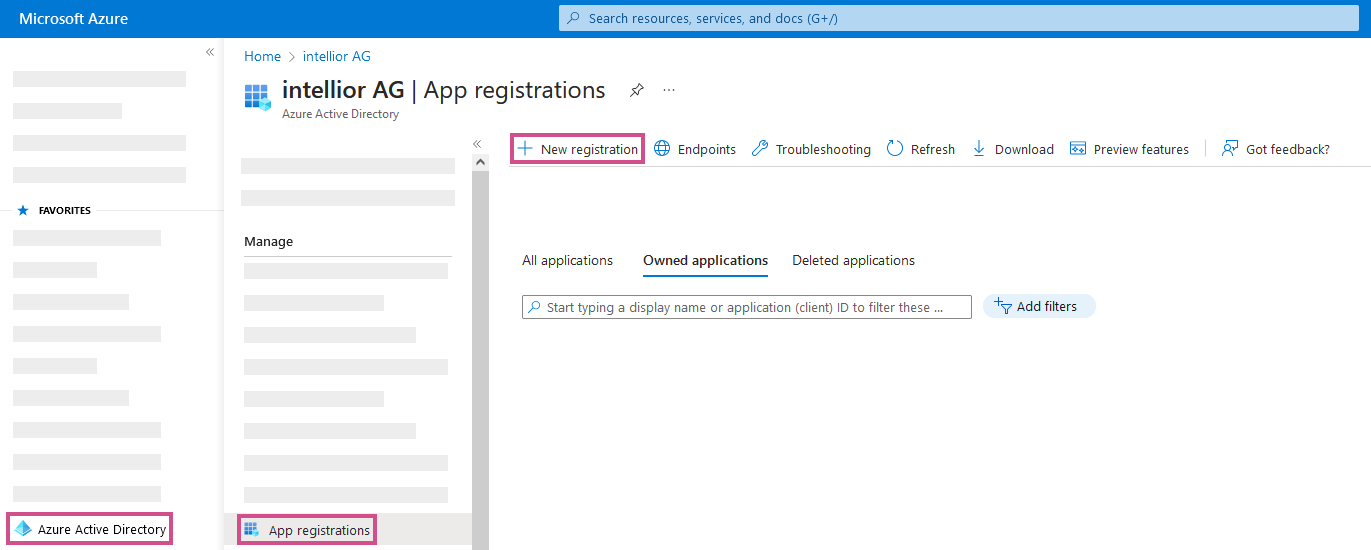Click the Add filters button
Image resolution: width=1371 pixels, height=550 pixels.
tap(1039, 306)
